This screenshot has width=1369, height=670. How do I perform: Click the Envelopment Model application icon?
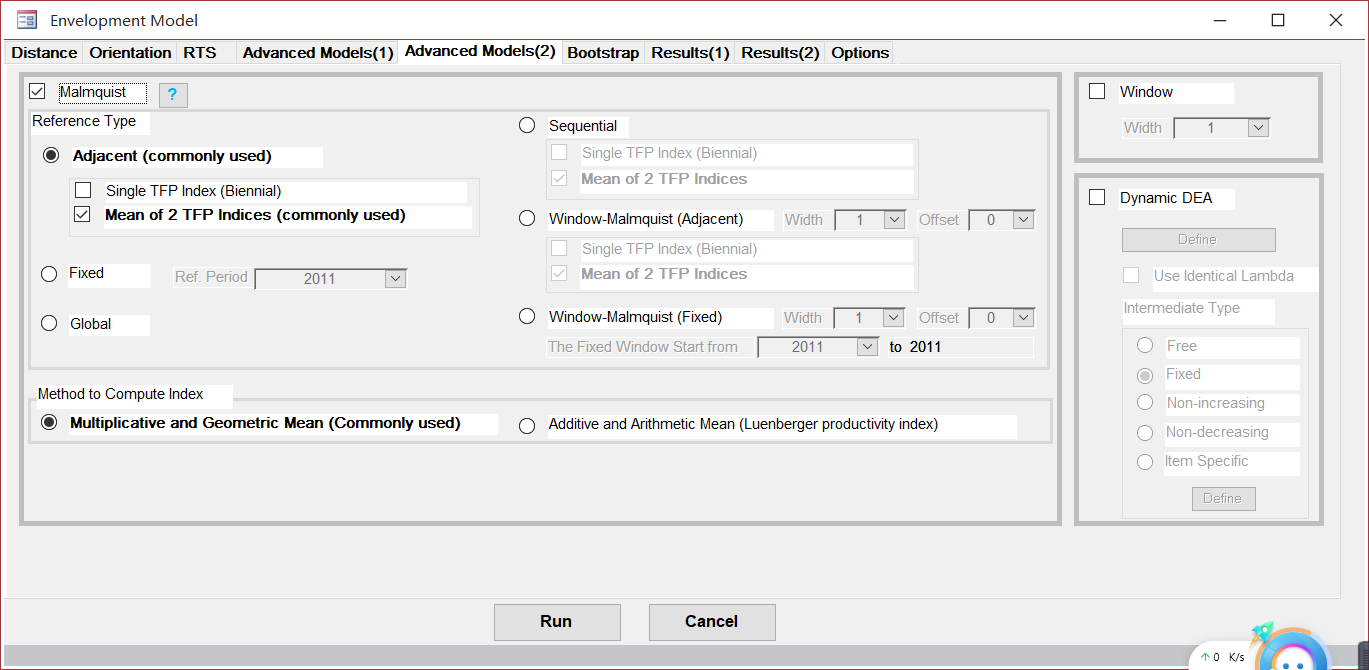tap(25, 19)
